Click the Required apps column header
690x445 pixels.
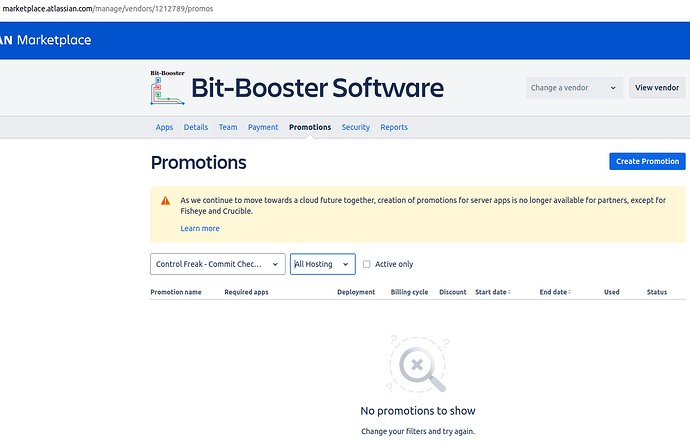(246, 292)
